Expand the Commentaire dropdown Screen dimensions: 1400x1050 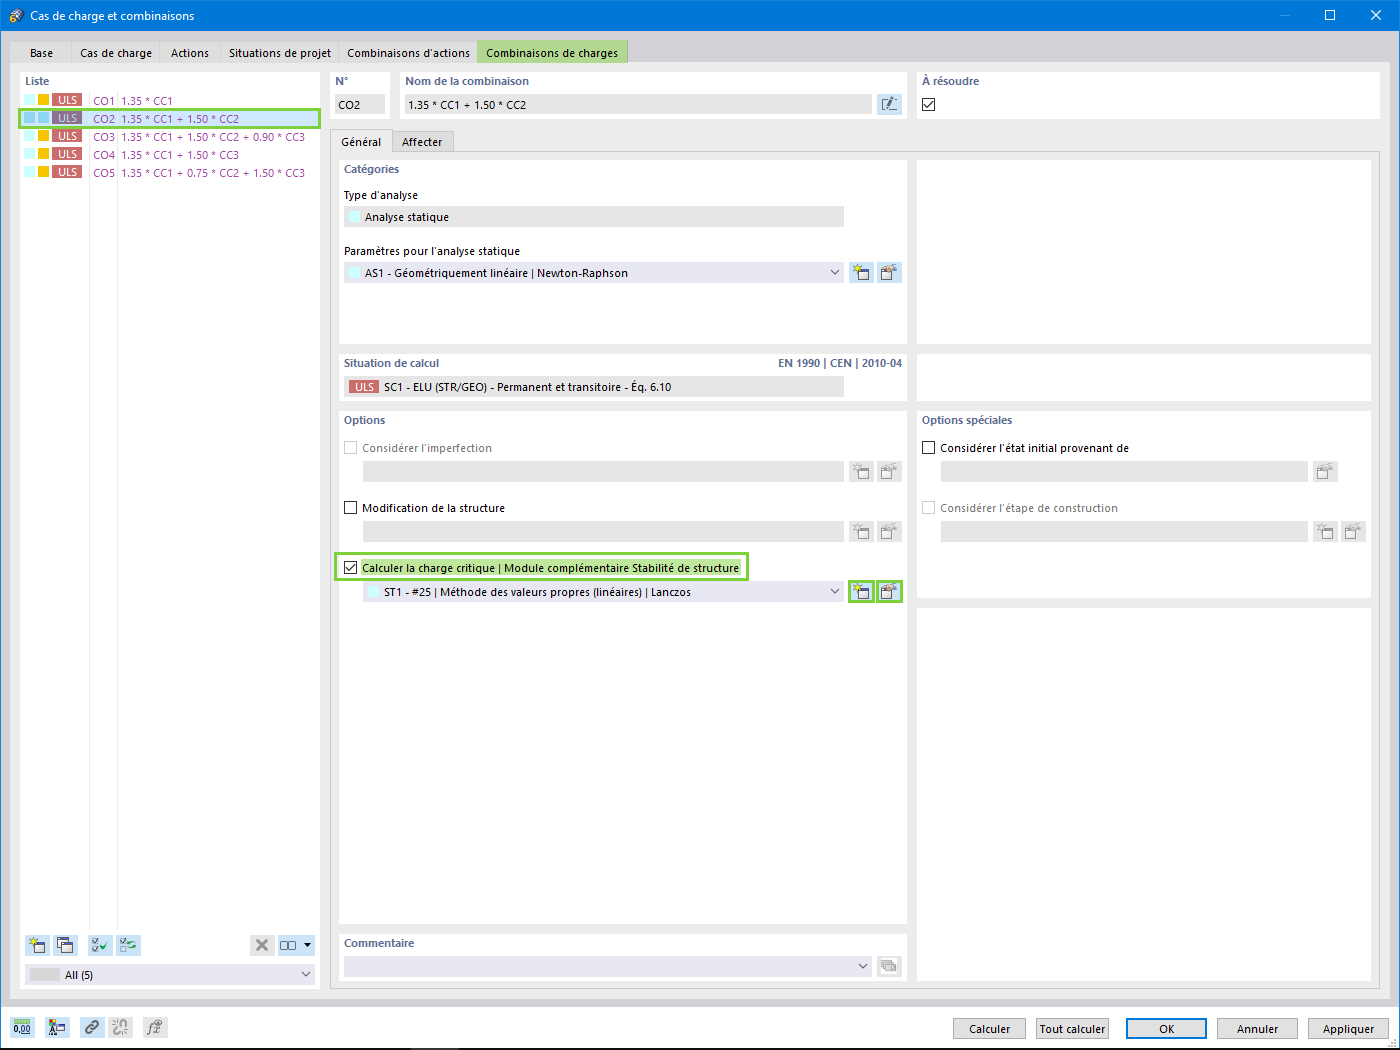coord(863,966)
